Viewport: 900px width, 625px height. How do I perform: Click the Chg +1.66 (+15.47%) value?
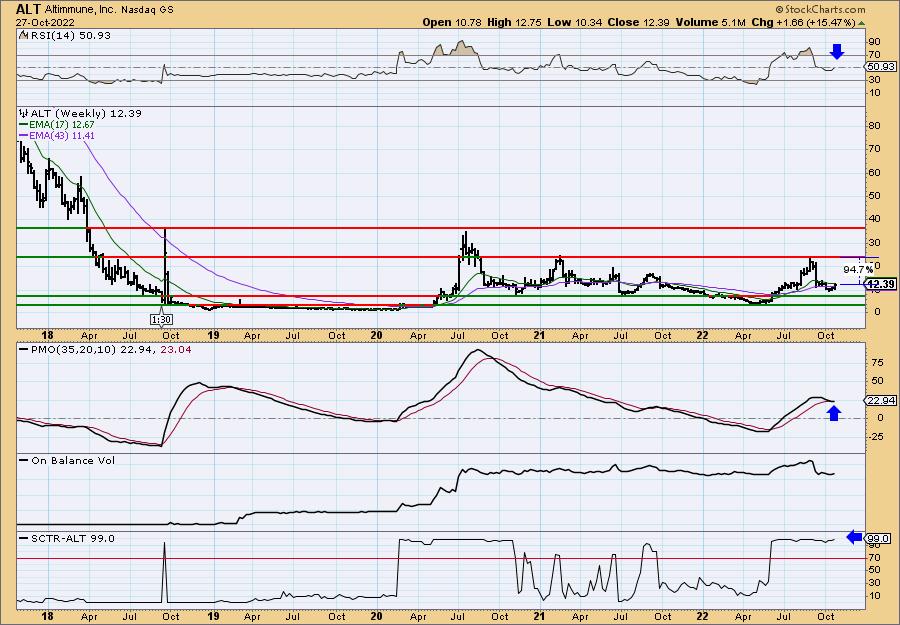(803, 22)
